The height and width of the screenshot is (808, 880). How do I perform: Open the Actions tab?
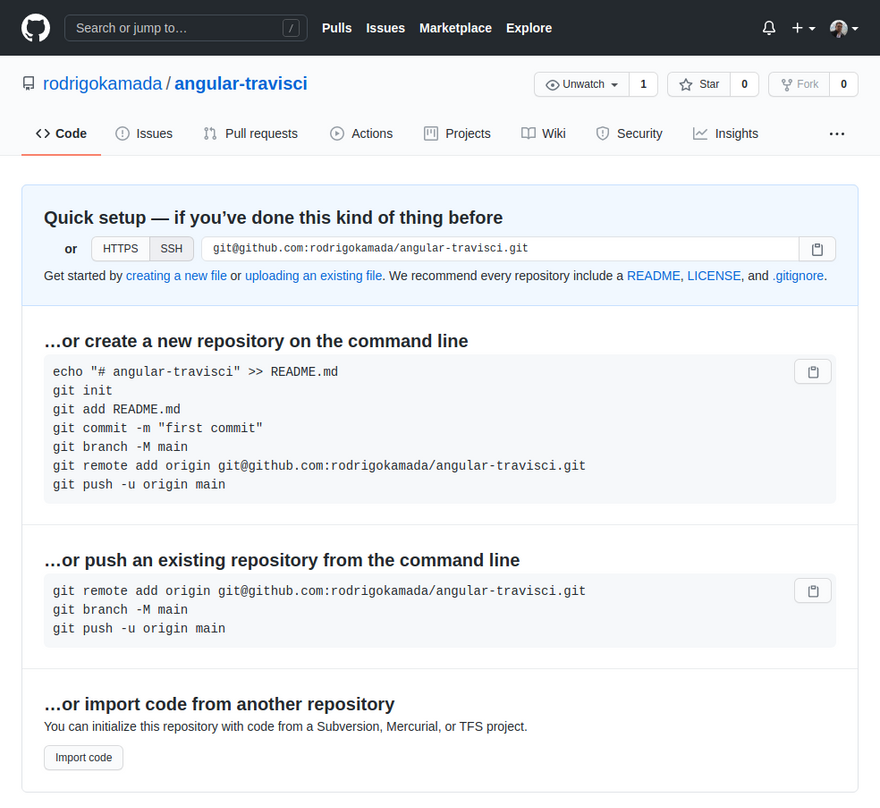361,134
